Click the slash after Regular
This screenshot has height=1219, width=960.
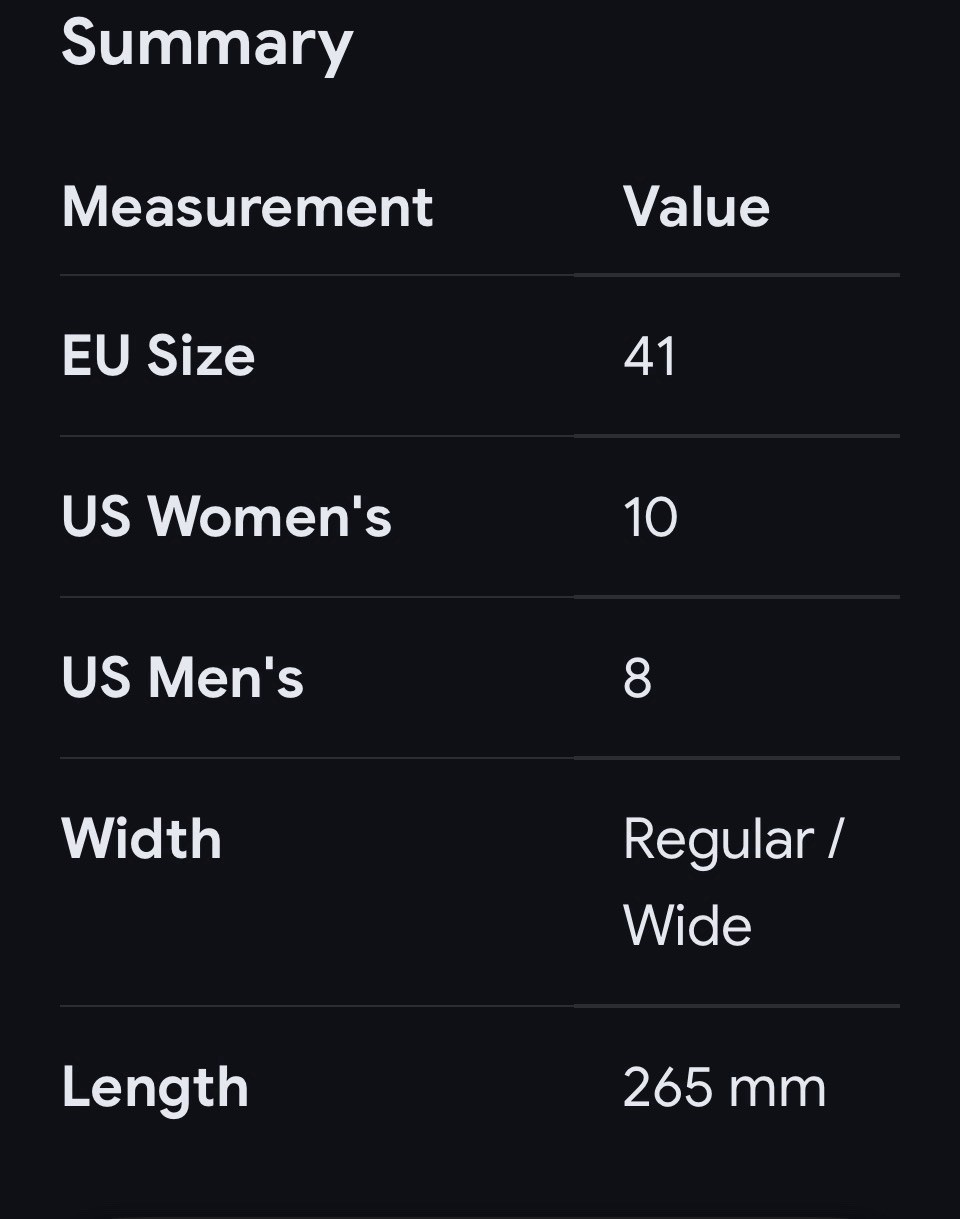click(836, 839)
